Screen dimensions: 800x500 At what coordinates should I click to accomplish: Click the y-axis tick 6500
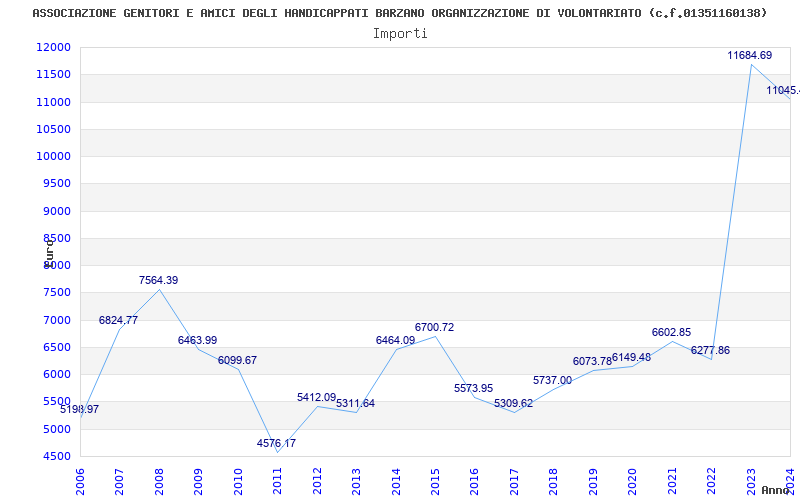tap(57, 347)
